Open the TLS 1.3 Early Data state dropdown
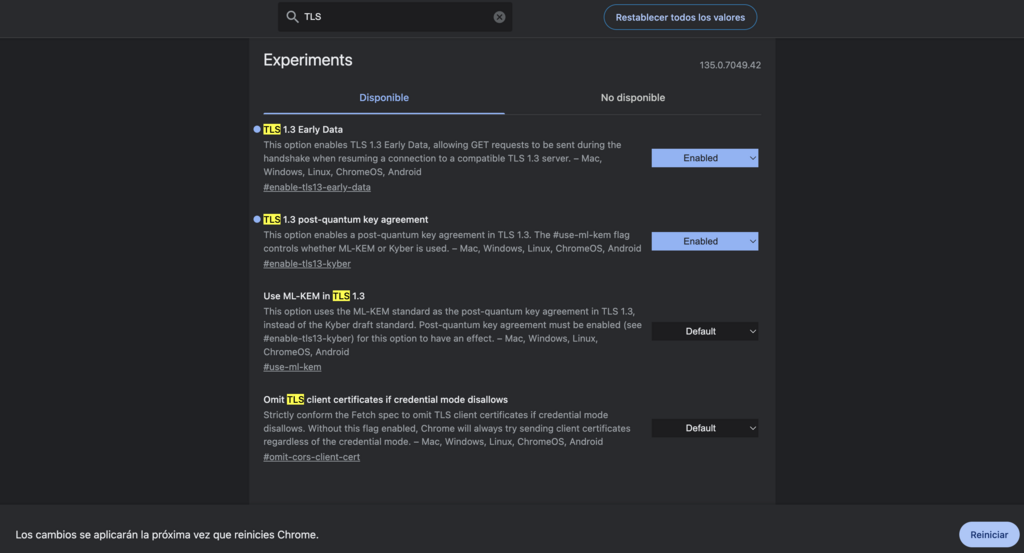This screenshot has width=1024, height=553. click(704, 158)
